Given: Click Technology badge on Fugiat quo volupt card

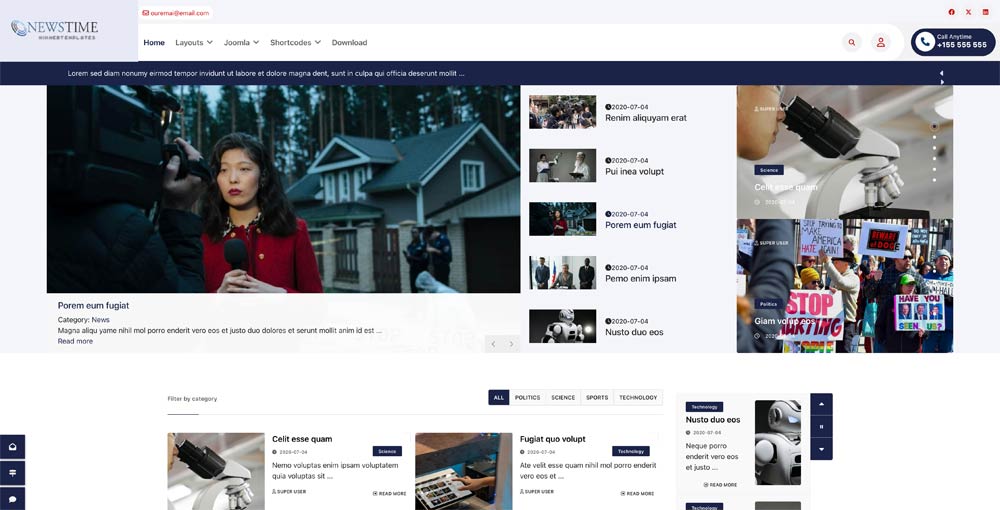Looking at the screenshot, I should (x=631, y=451).
